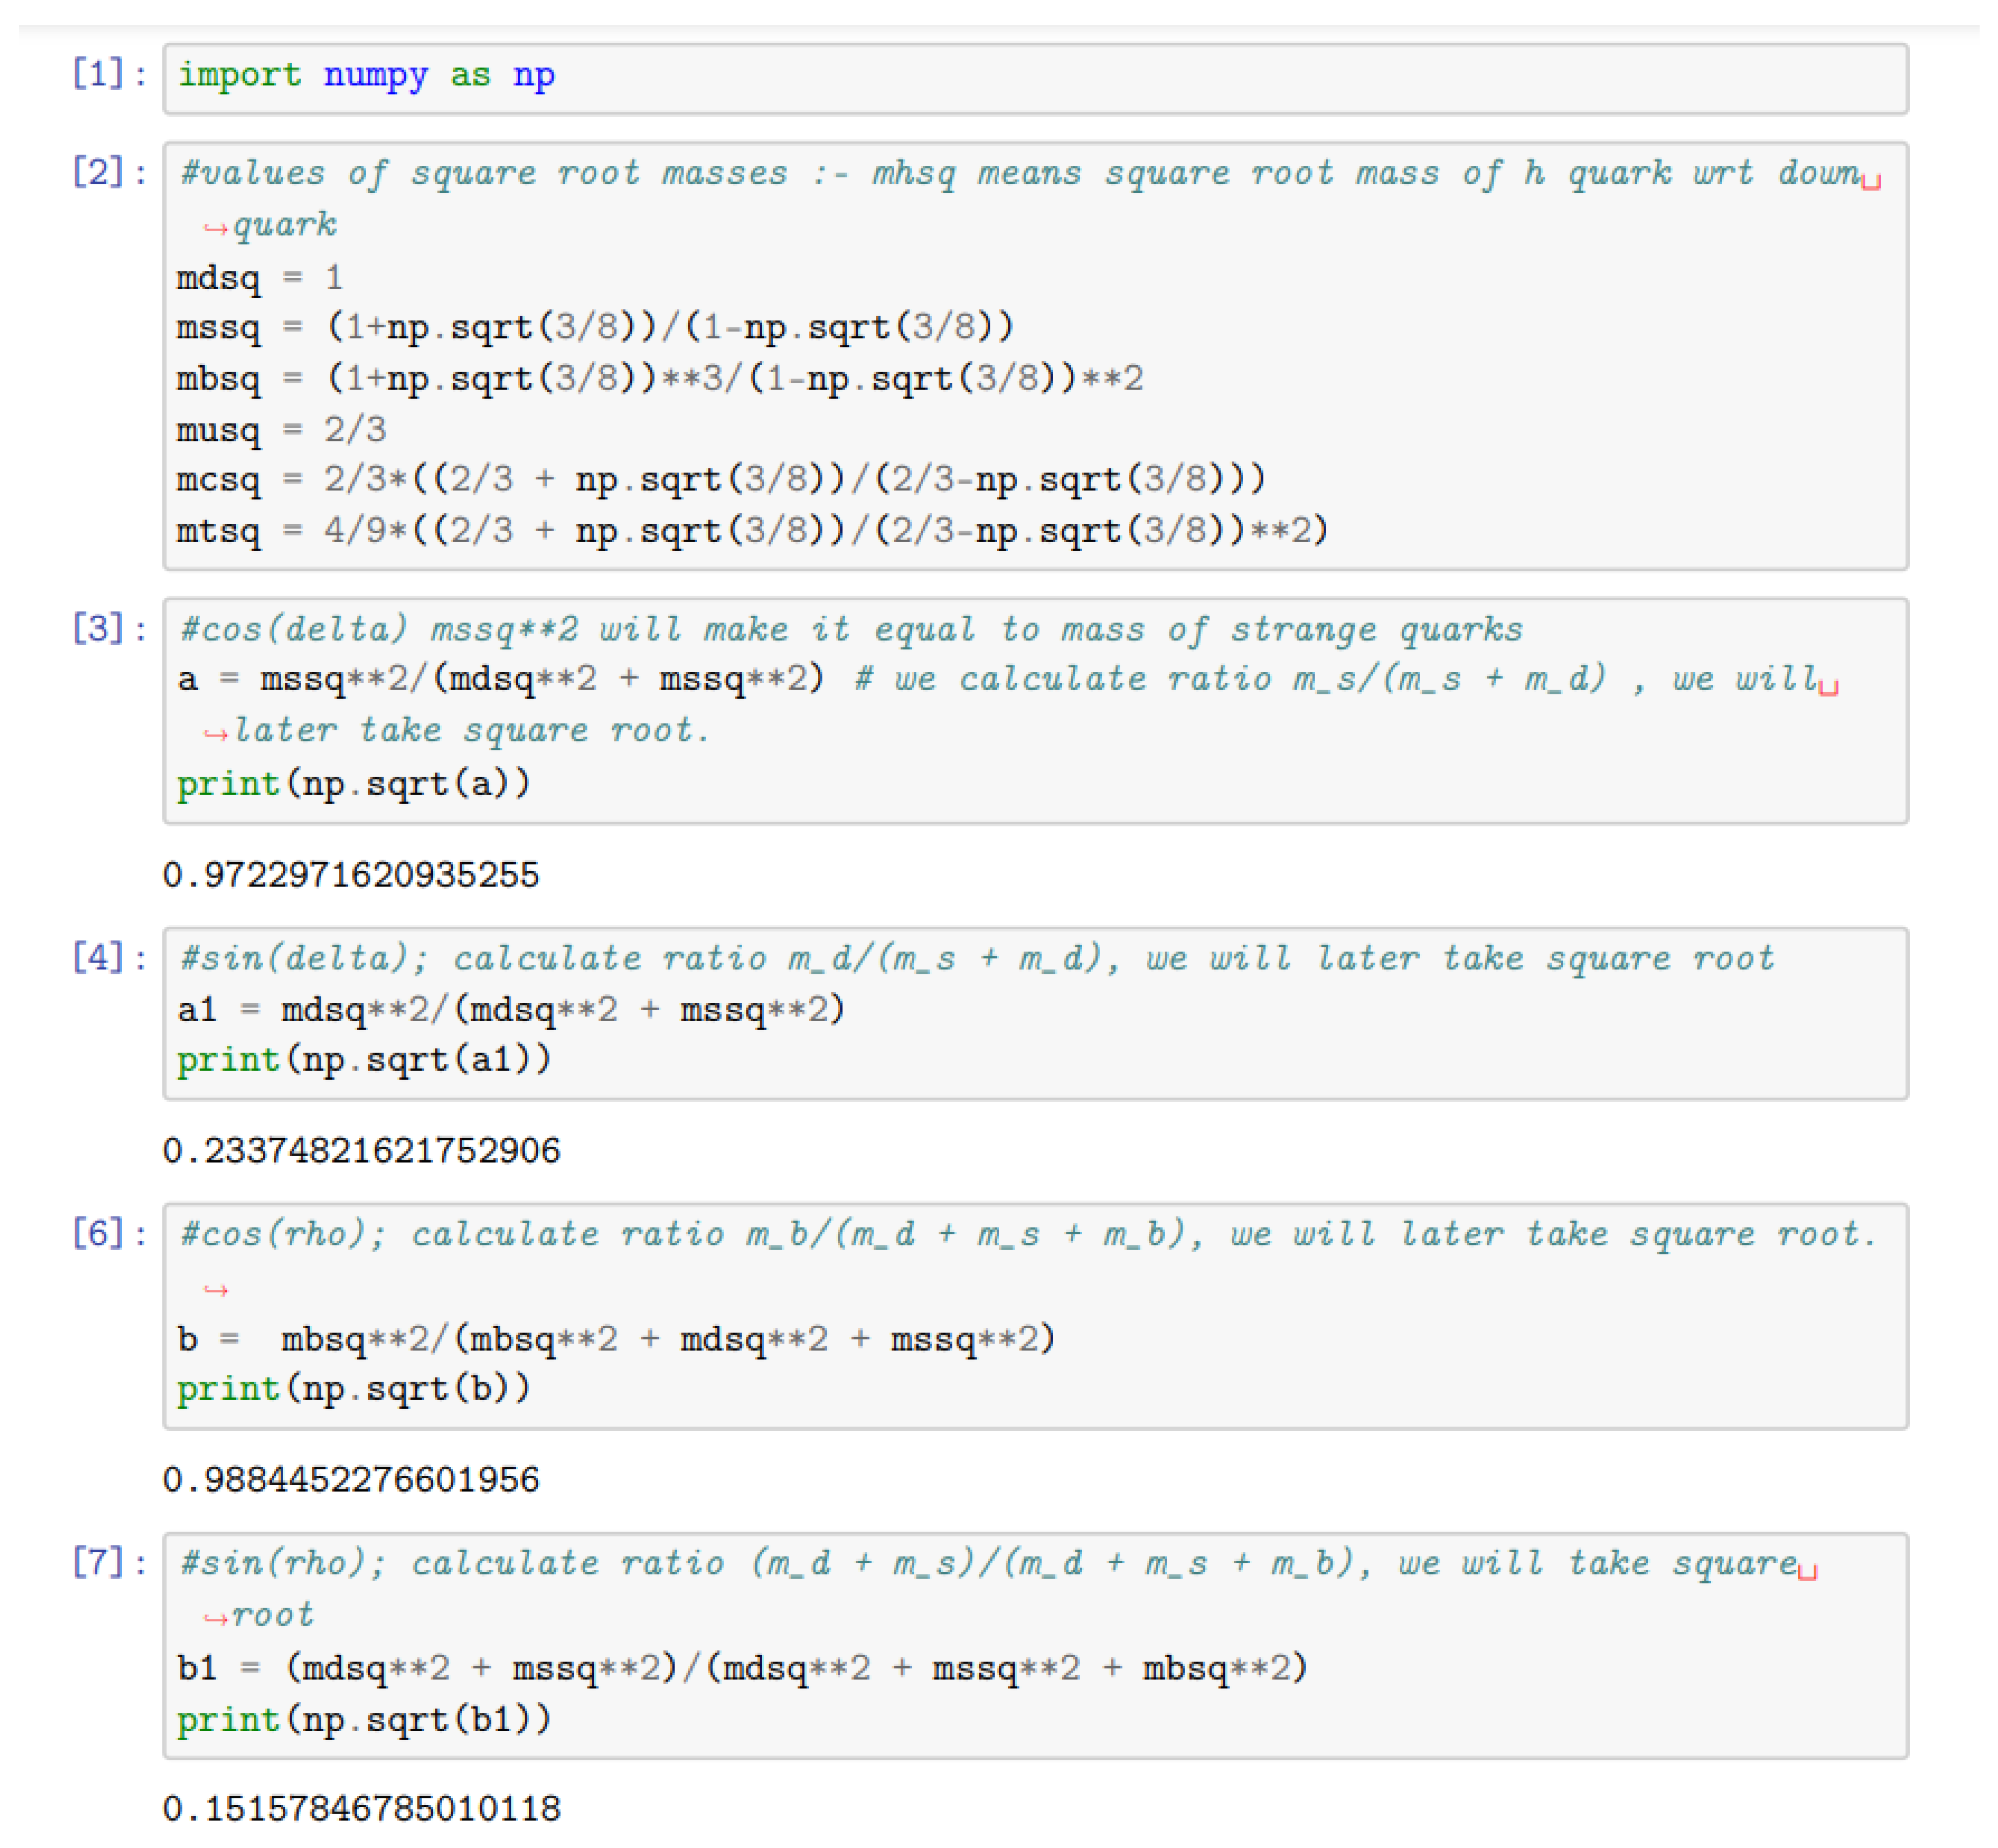Click the b = mbsq**2 assignment line

pos(615,1339)
